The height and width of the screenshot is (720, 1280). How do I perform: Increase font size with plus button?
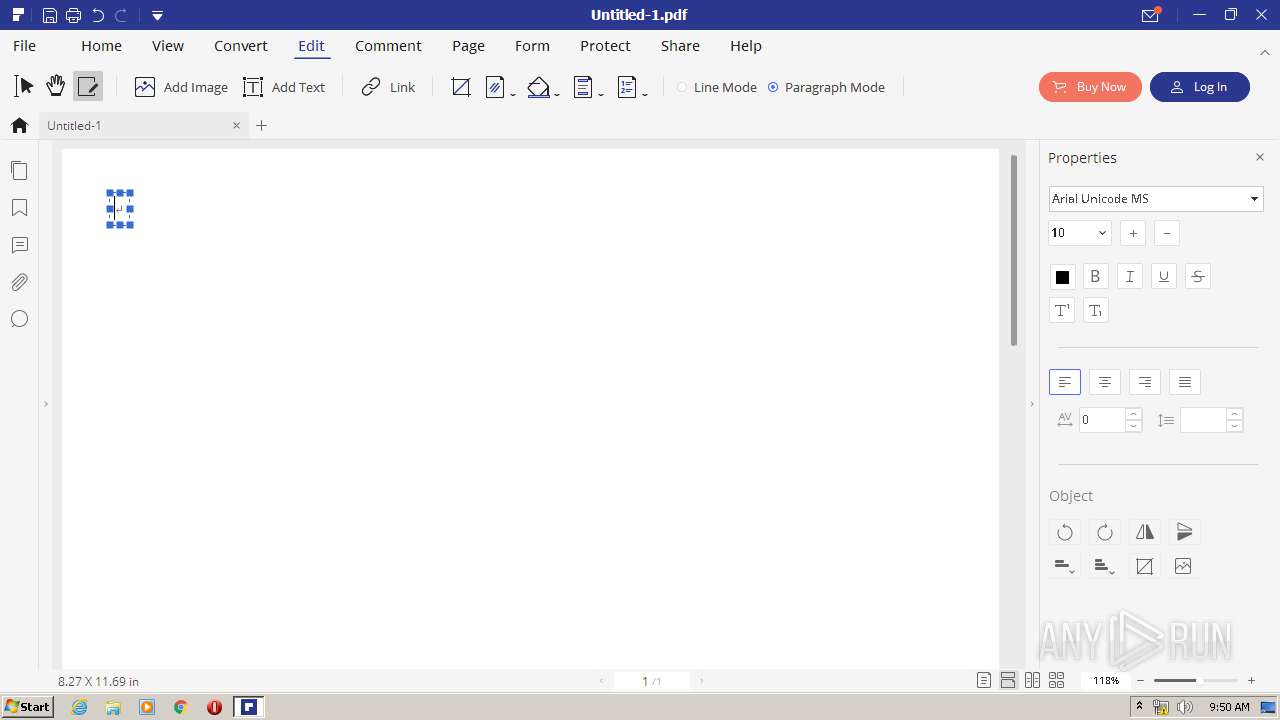(x=1133, y=233)
